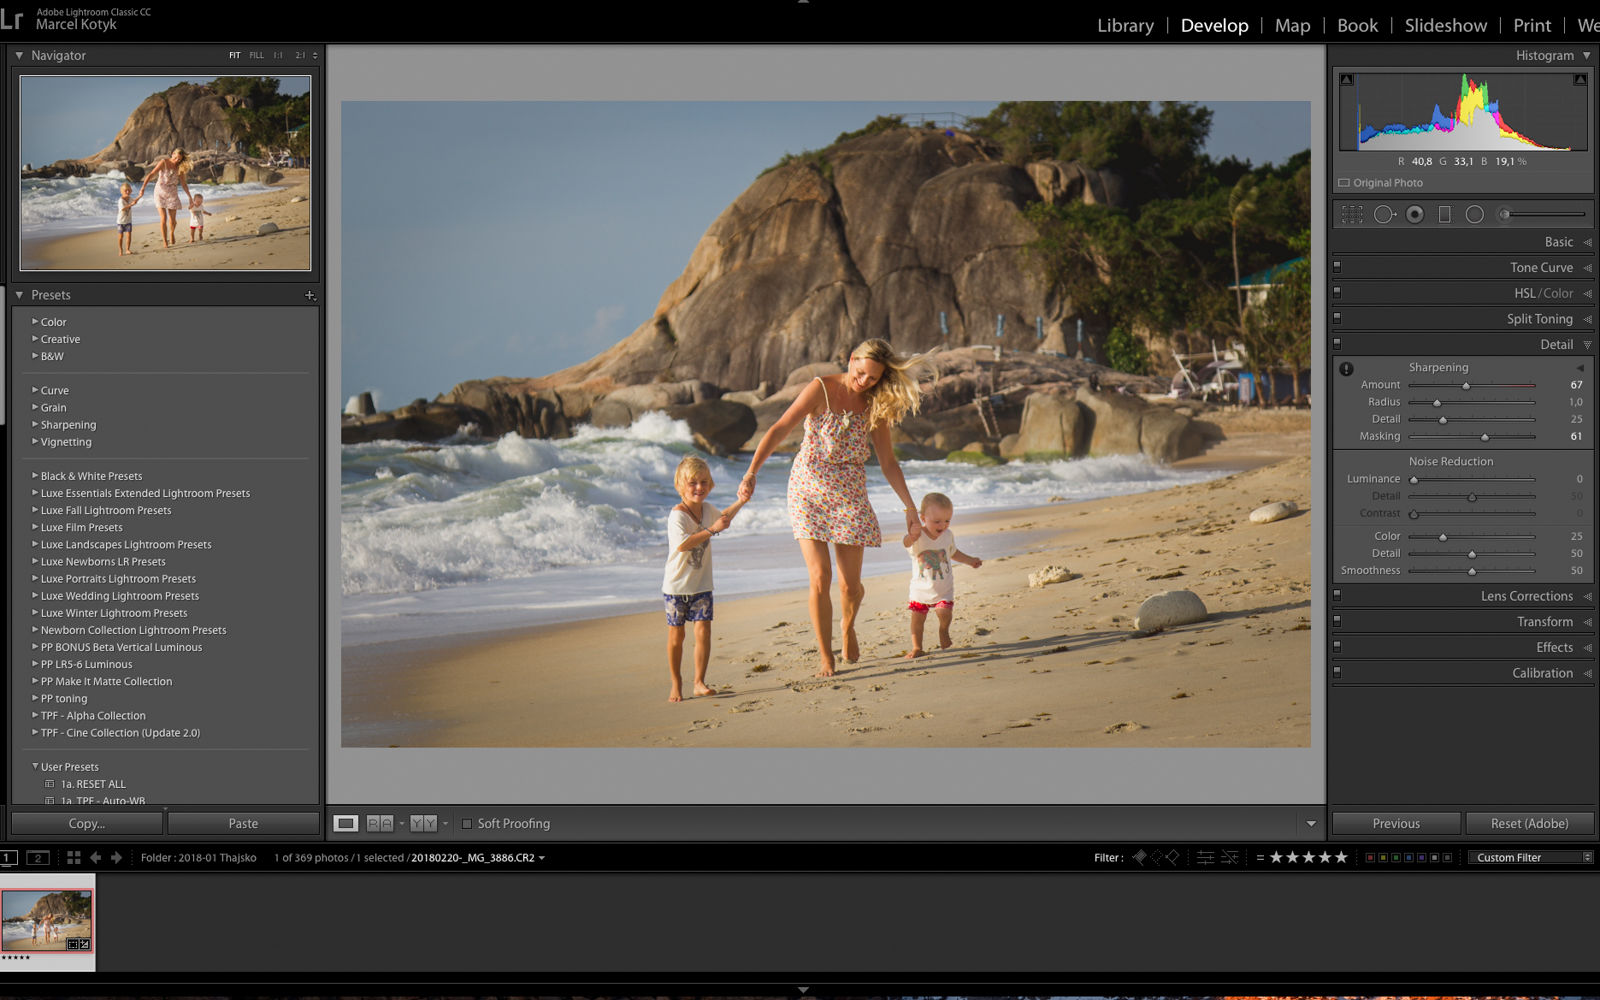Click the sharpening warning exclamation icon
1600x1000 pixels.
(1346, 368)
